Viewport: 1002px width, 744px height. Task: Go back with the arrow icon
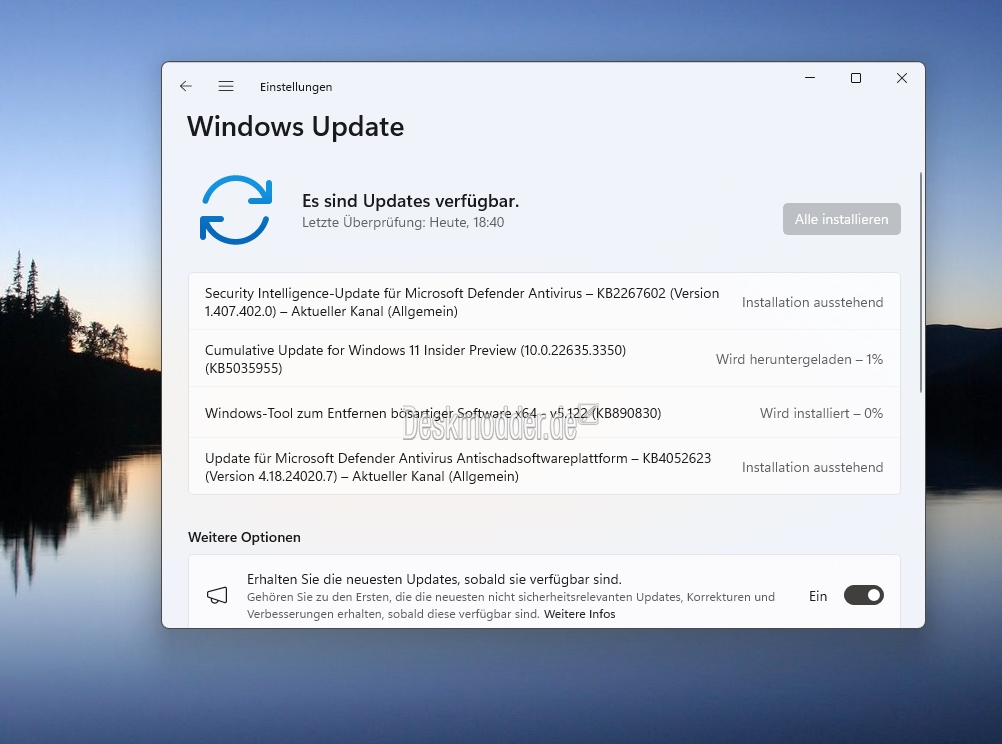tap(186, 86)
